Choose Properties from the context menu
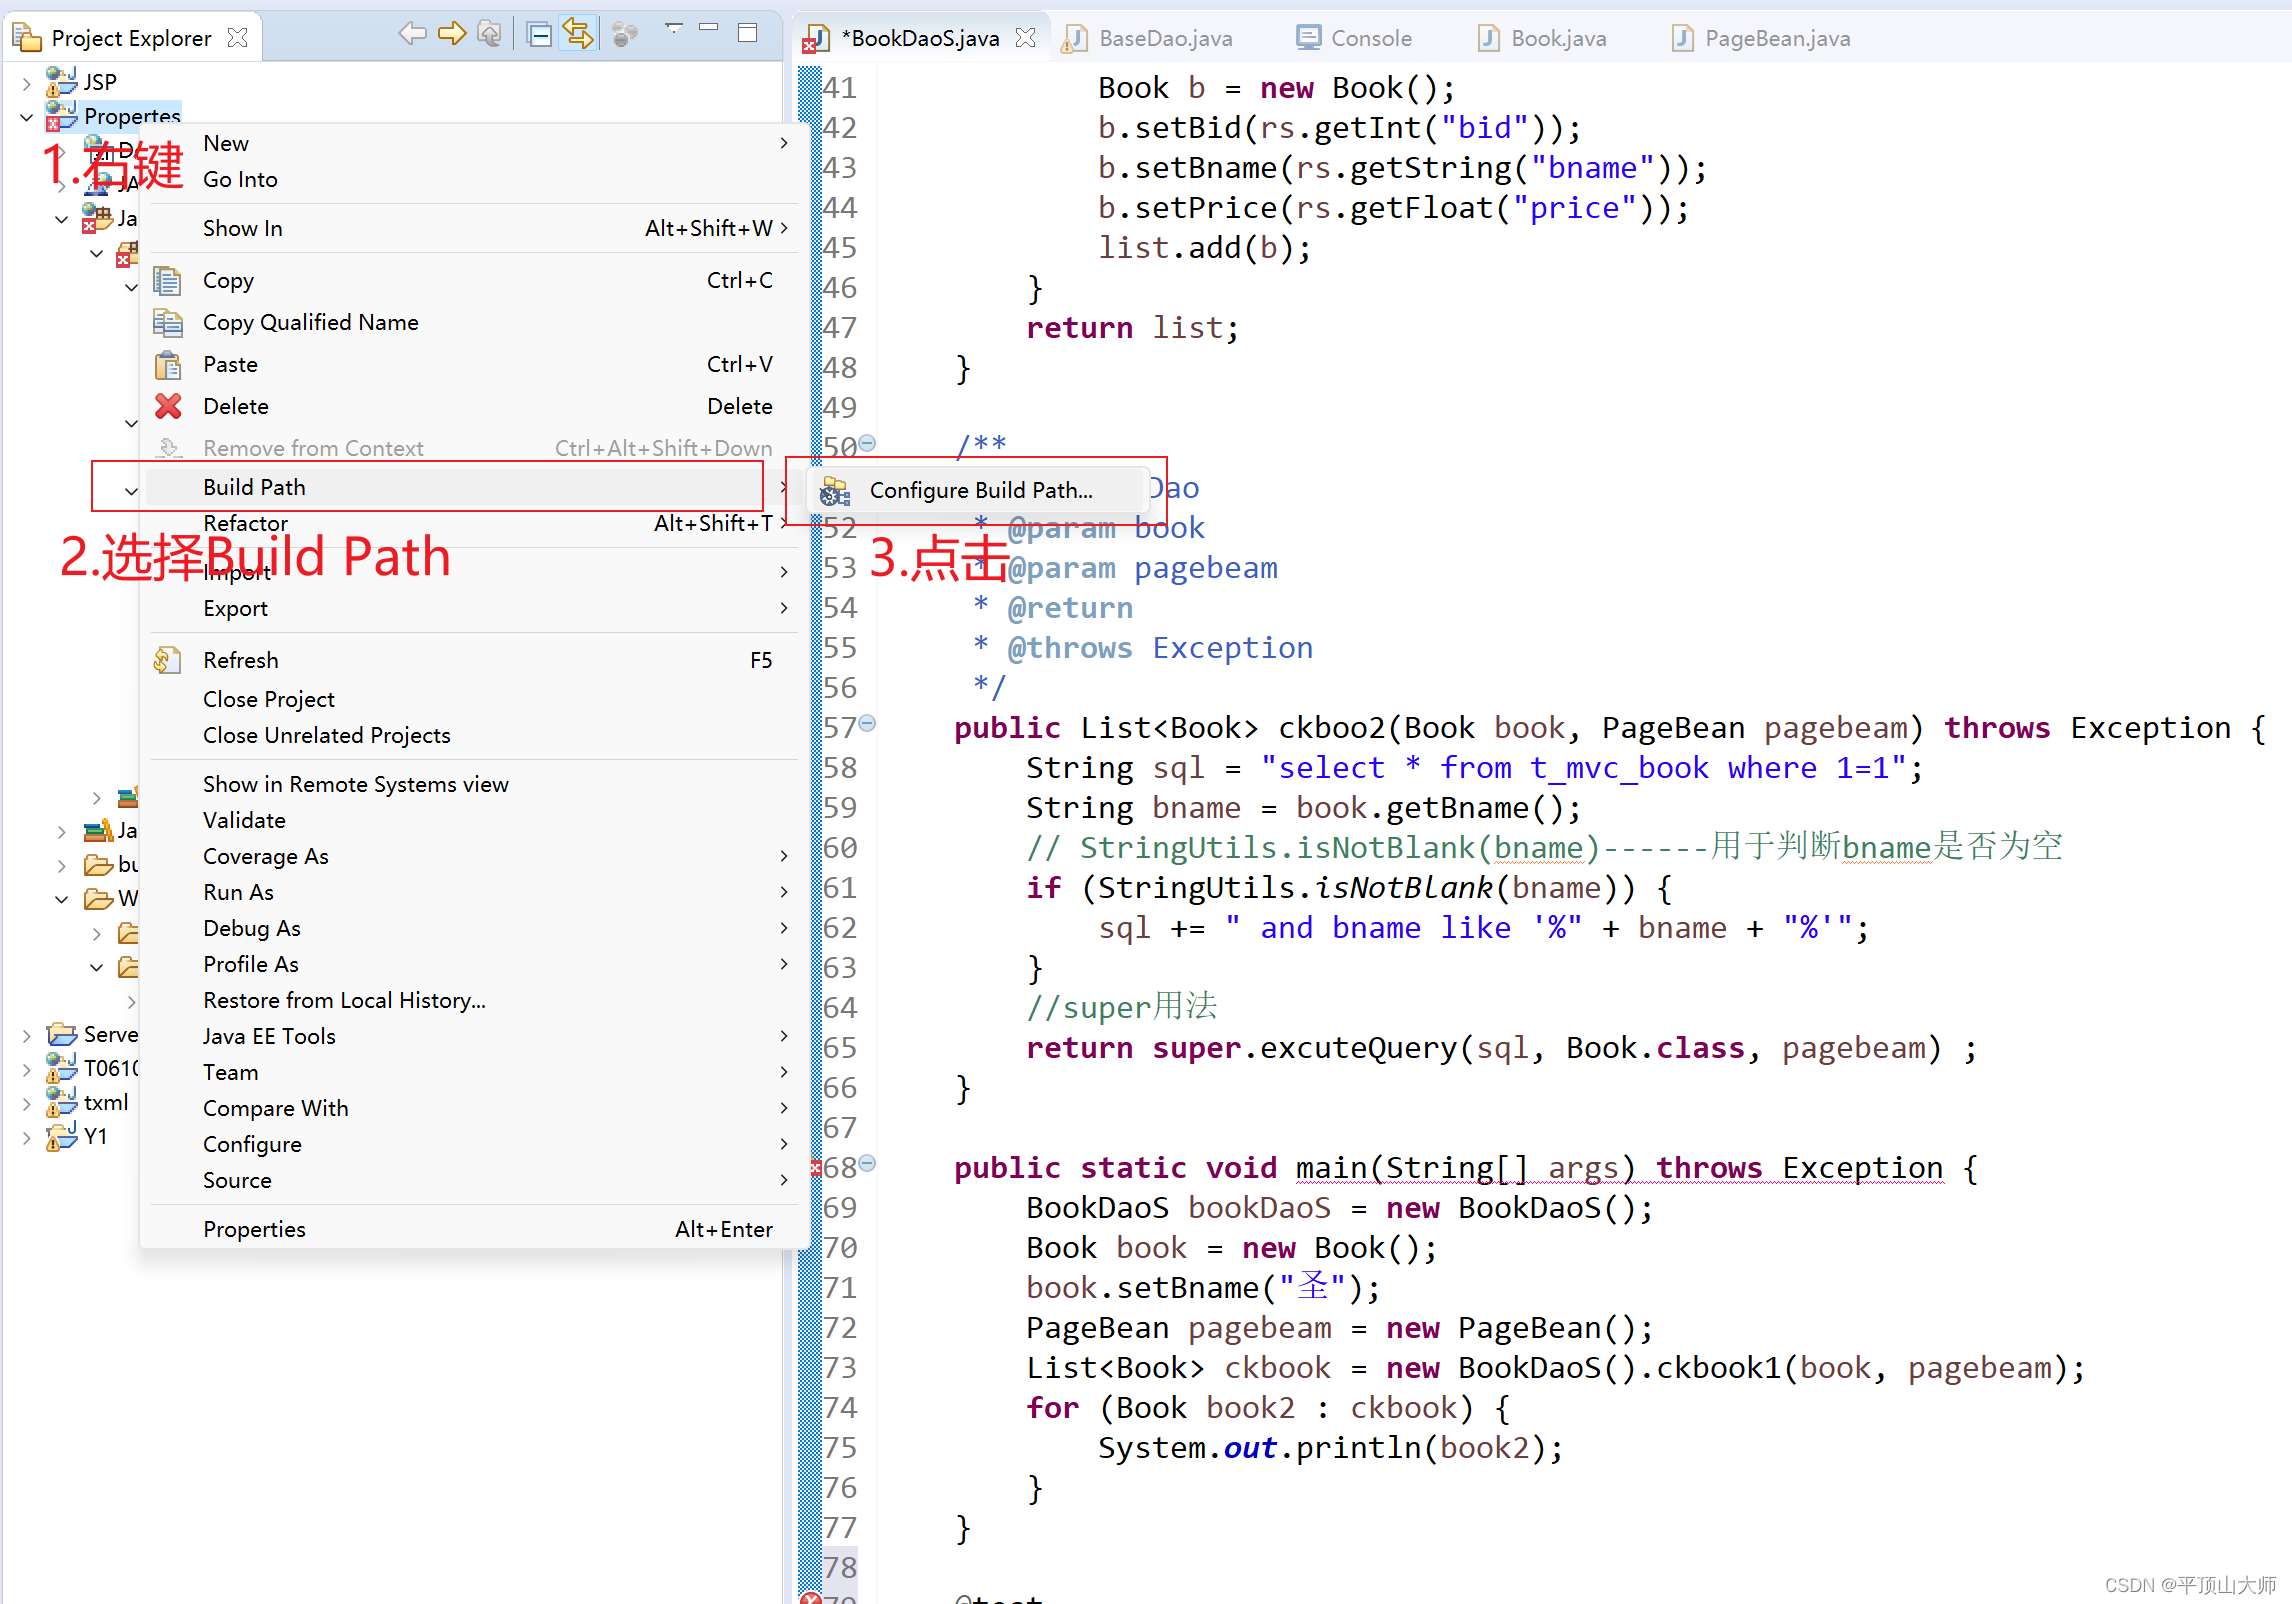Image resolution: width=2292 pixels, height=1604 pixels. point(254,1229)
